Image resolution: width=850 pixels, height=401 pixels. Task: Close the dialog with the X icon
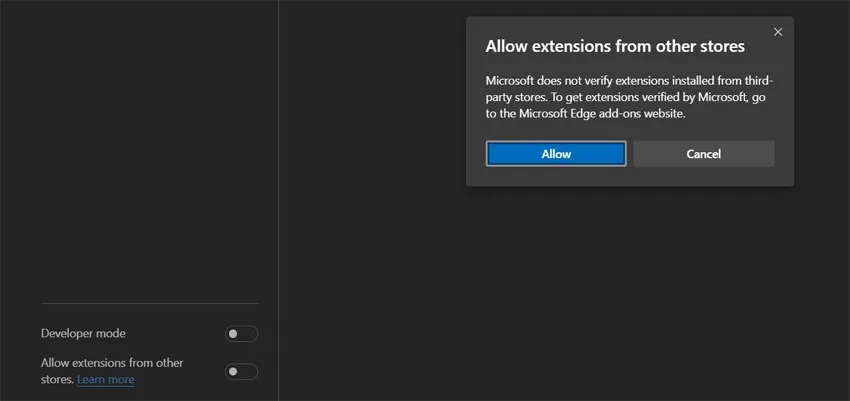[778, 32]
